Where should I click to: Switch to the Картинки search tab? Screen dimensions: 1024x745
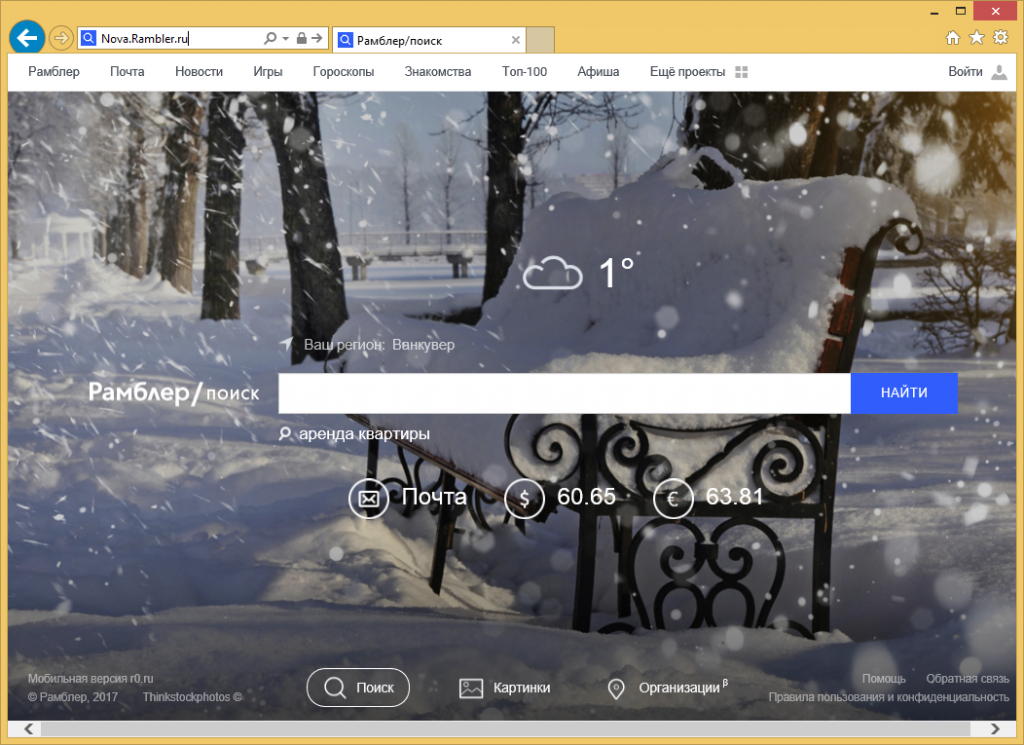pos(505,688)
